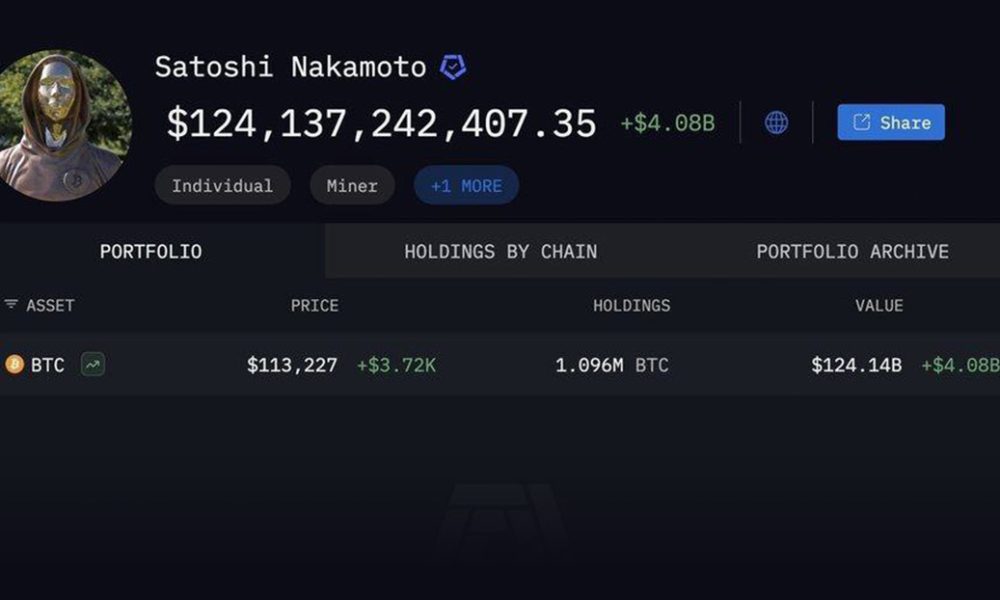Select the Individual tag
1000x600 pixels.
click(223, 186)
